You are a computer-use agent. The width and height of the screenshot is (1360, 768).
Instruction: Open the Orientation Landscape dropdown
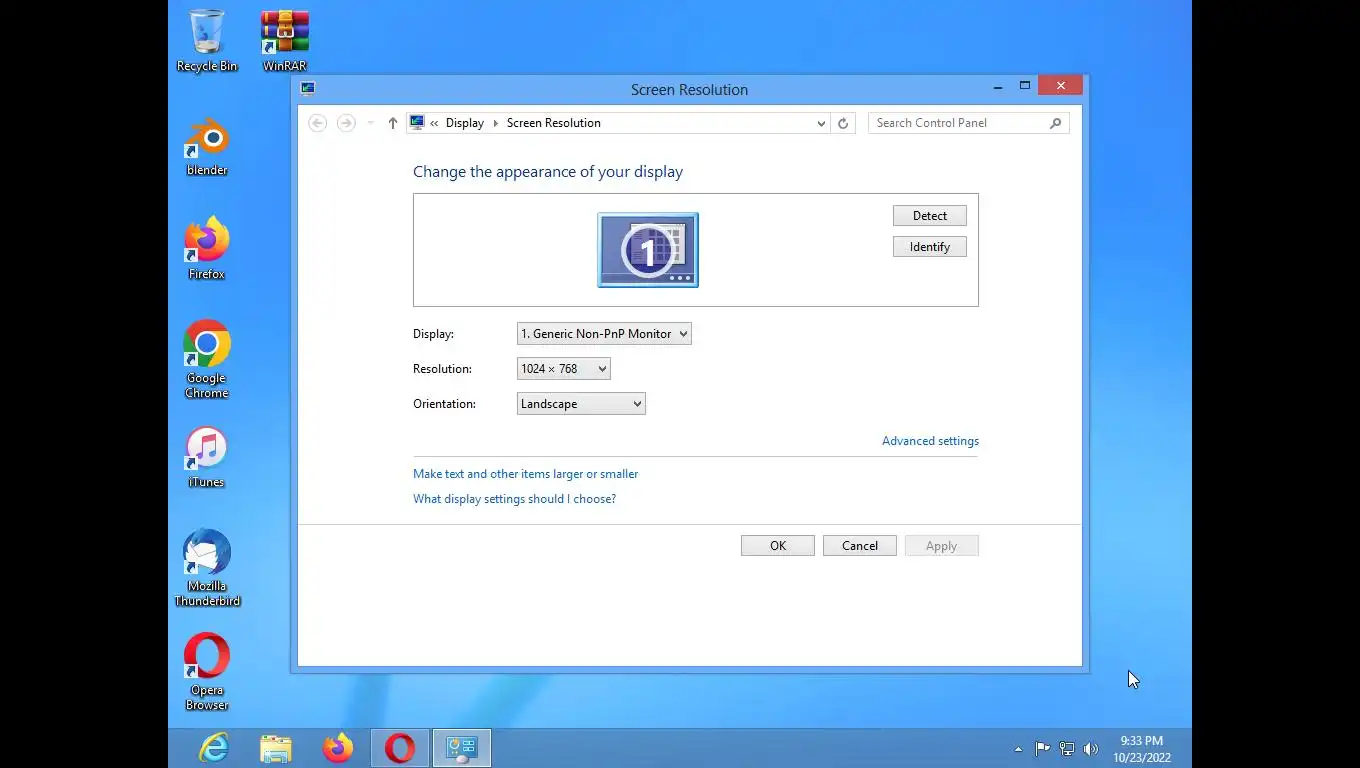(581, 404)
